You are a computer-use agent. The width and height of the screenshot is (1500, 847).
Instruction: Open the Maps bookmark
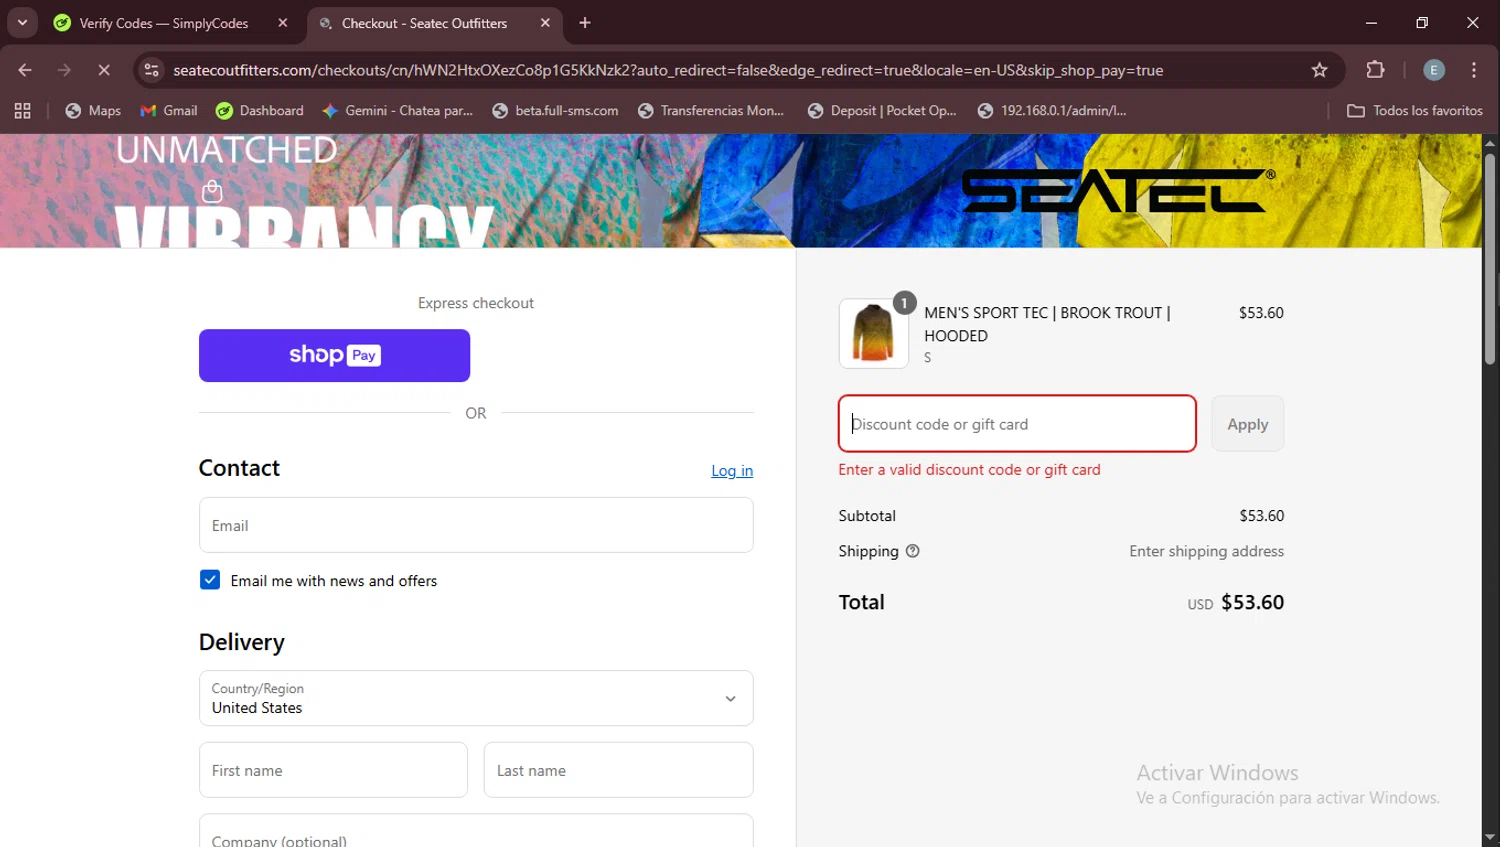coord(93,111)
